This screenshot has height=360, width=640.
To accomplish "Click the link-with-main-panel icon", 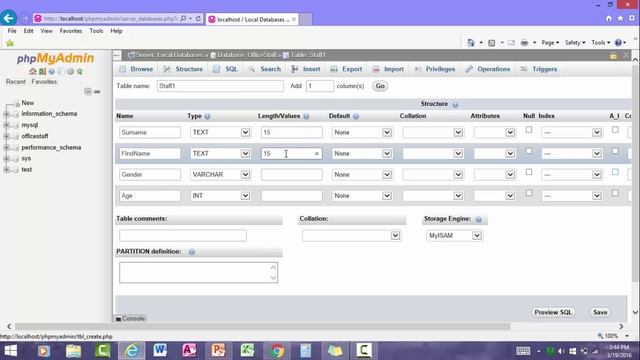I will [97, 91].
